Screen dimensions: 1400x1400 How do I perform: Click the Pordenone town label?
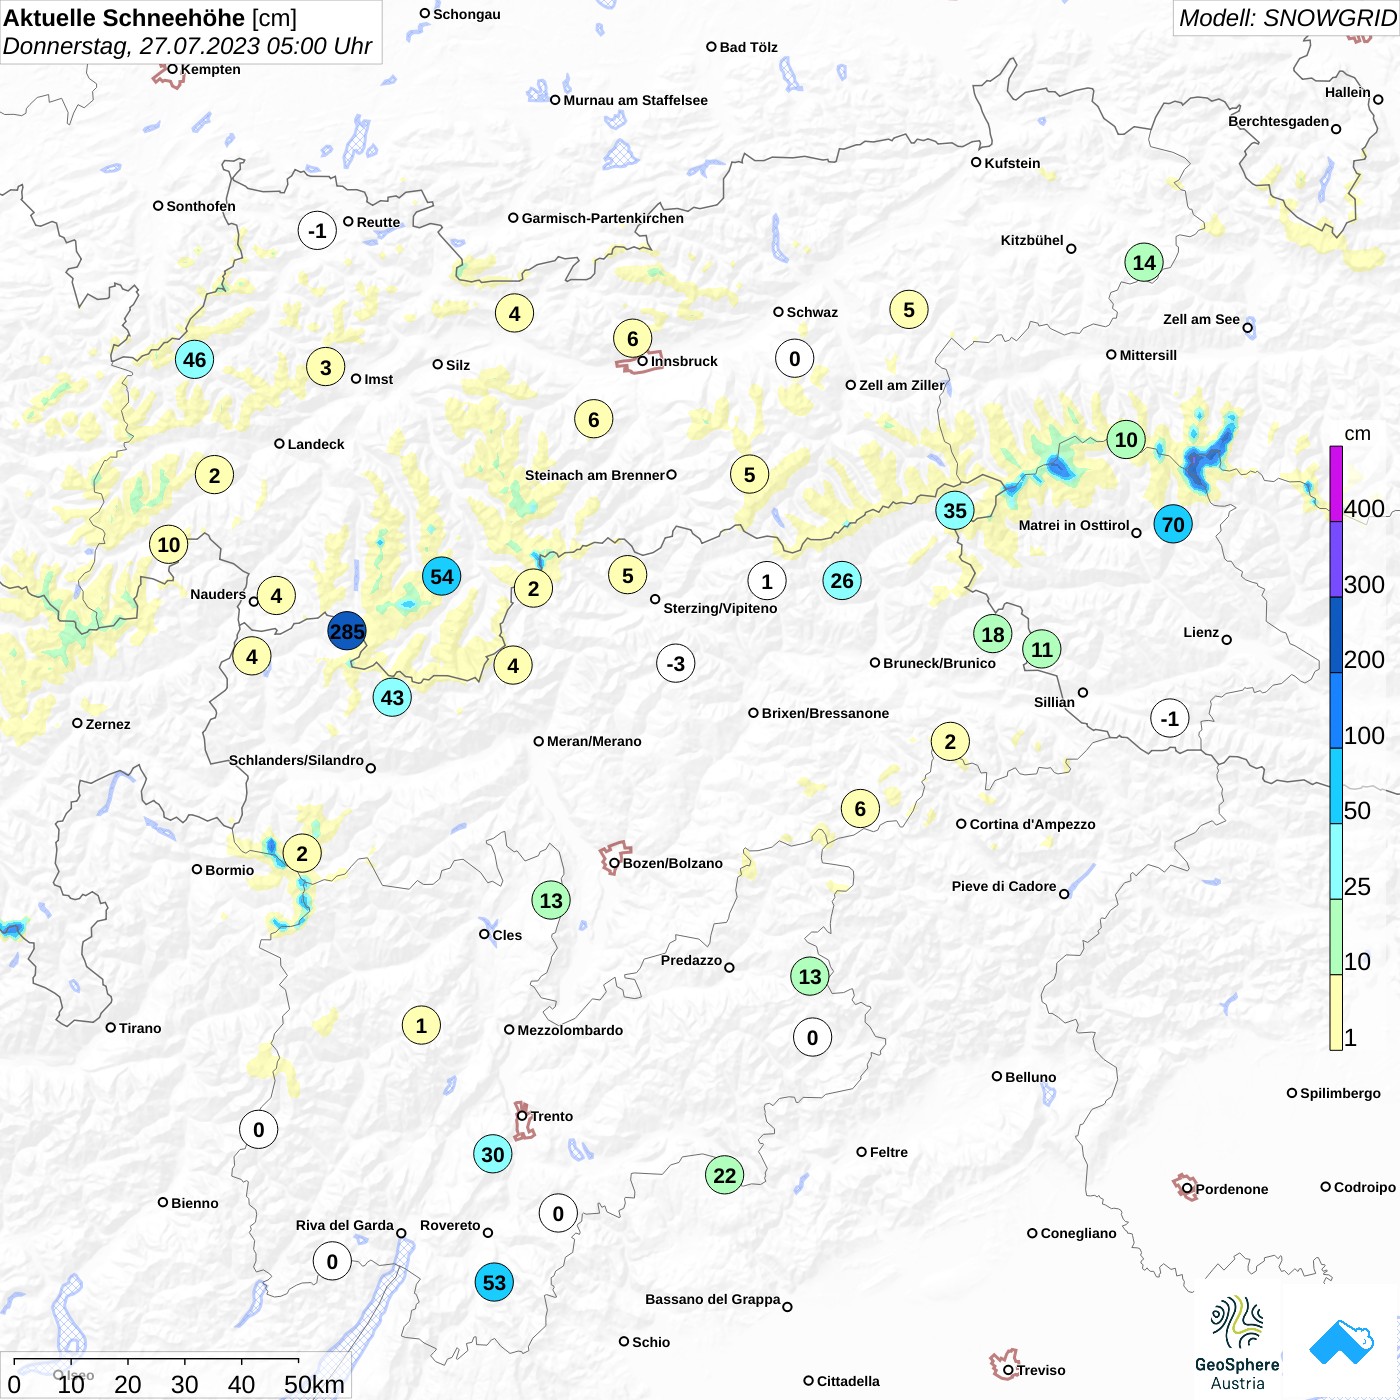[x=1232, y=1189]
